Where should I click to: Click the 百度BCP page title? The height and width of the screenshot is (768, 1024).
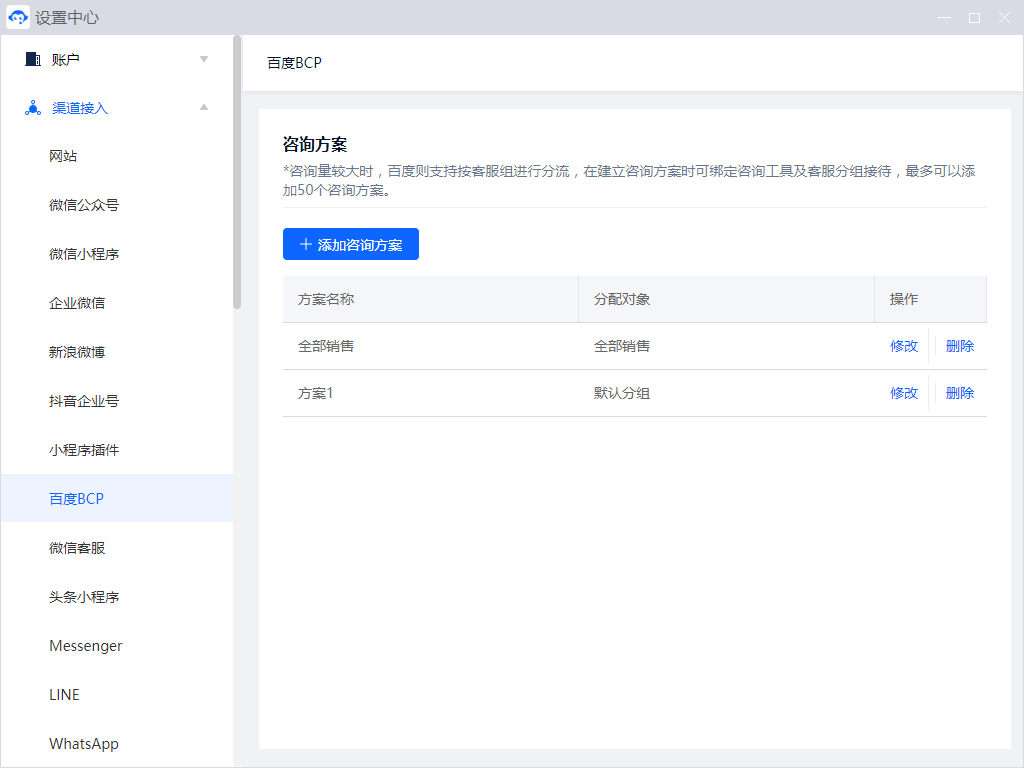pyautogui.click(x=295, y=63)
